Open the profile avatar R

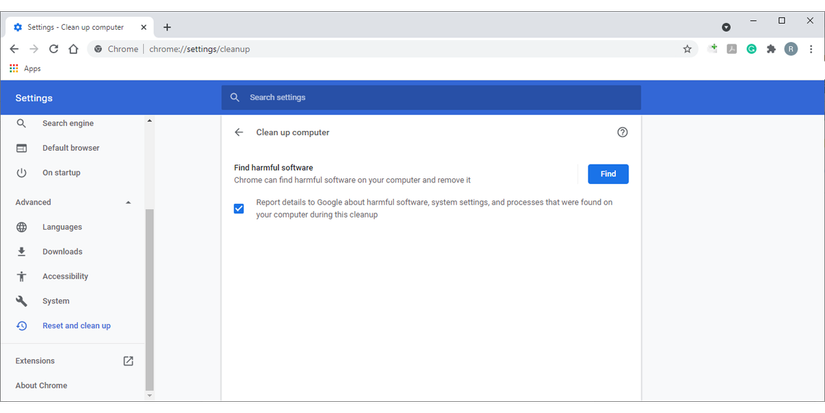[791, 49]
